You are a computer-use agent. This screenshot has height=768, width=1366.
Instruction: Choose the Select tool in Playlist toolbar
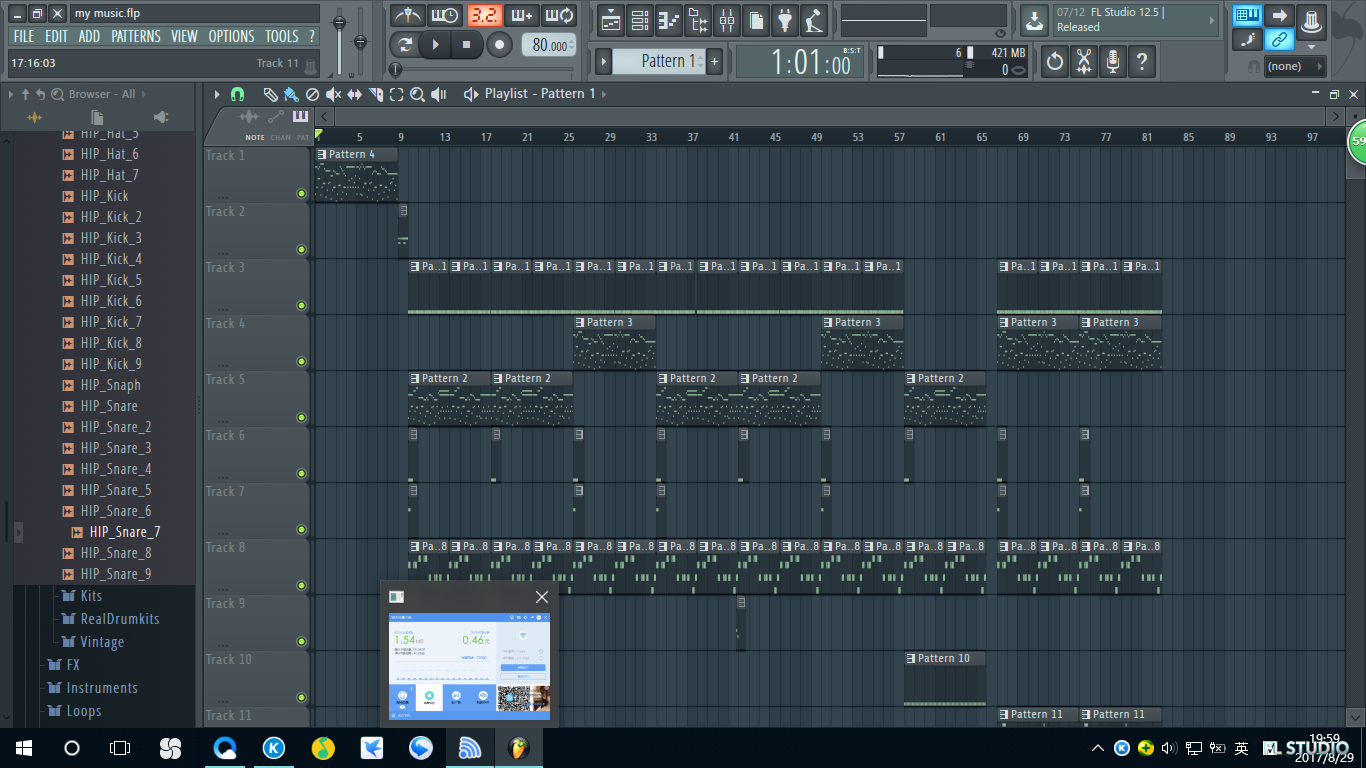point(397,94)
